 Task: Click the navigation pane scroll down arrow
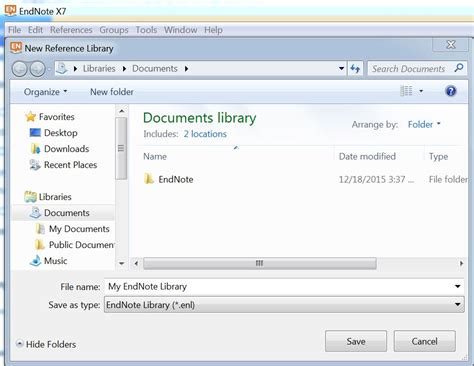click(x=122, y=263)
